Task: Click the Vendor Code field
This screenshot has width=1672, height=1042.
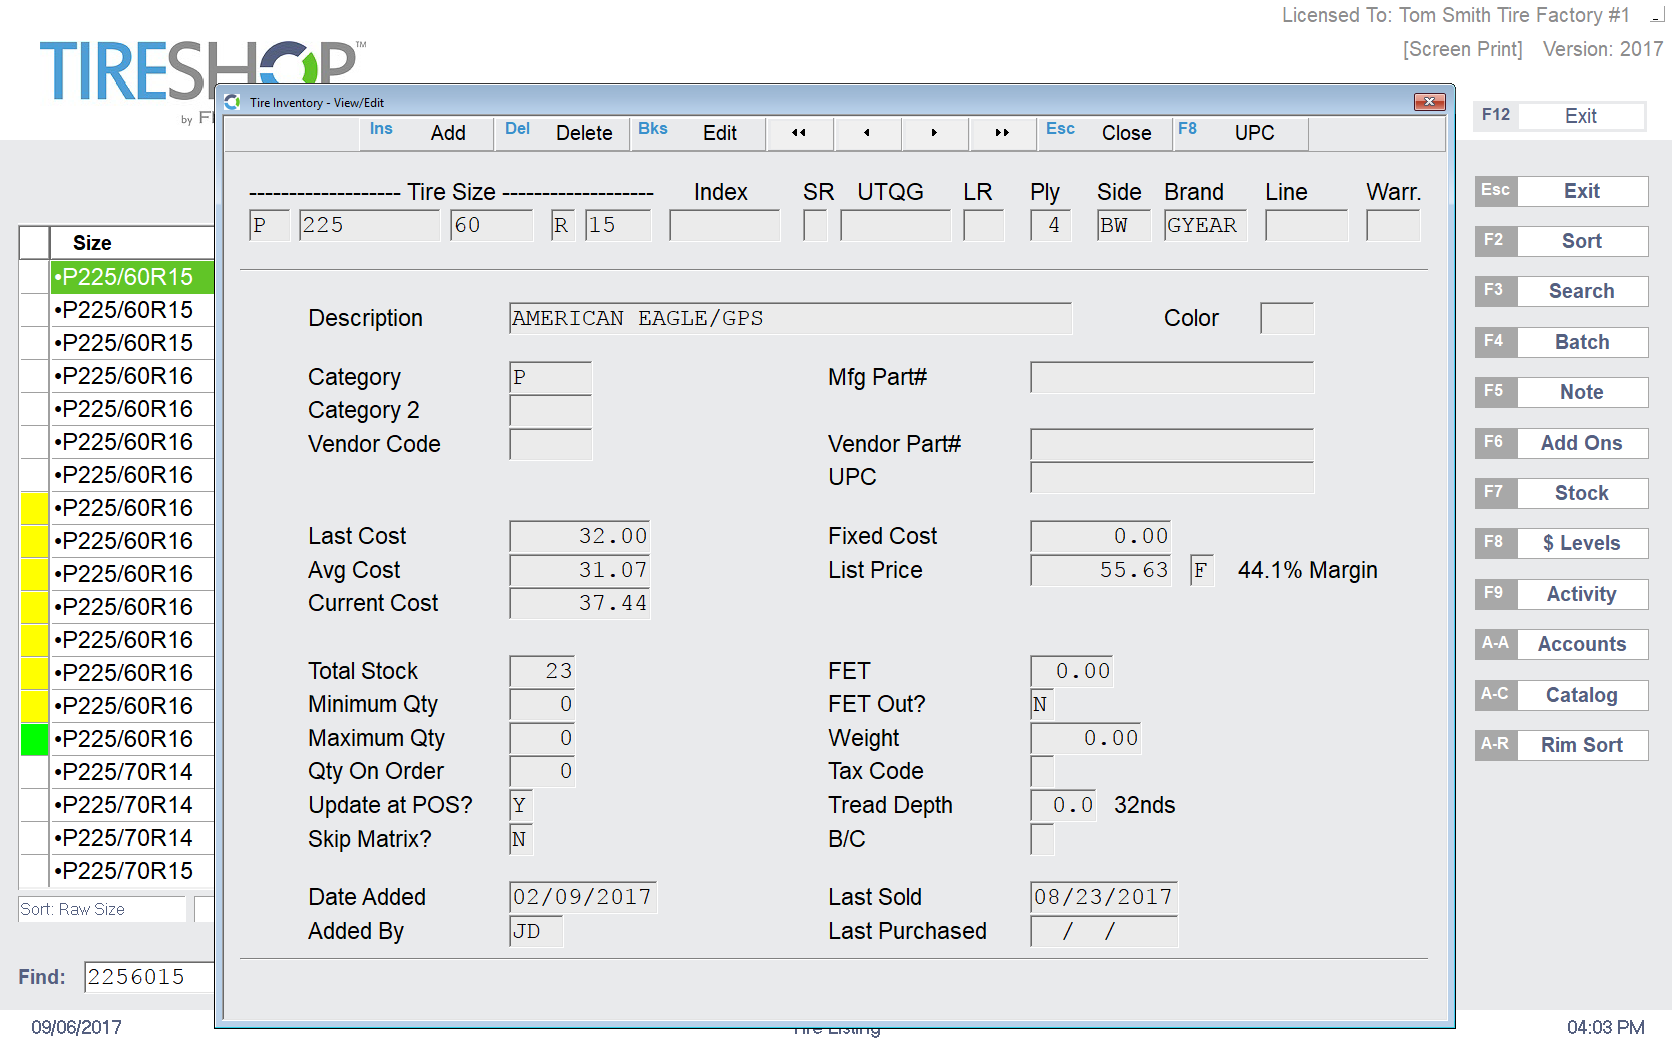Action: pos(550,444)
